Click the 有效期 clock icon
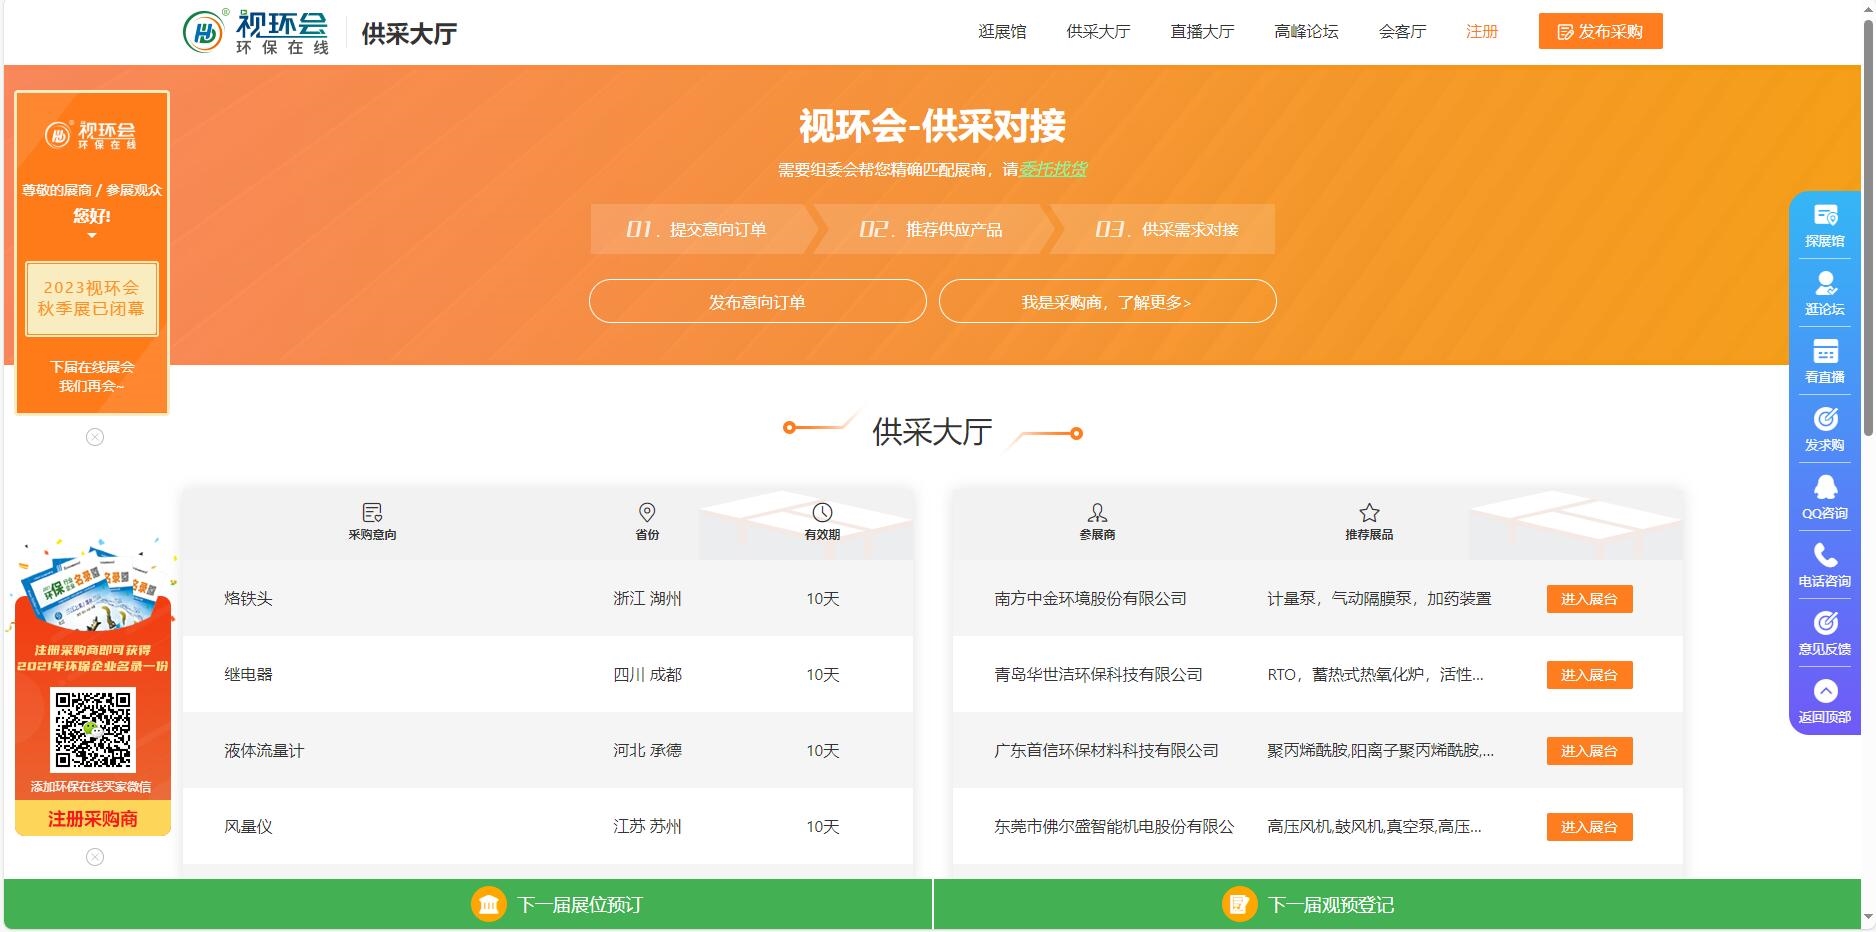 click(822, 512)
